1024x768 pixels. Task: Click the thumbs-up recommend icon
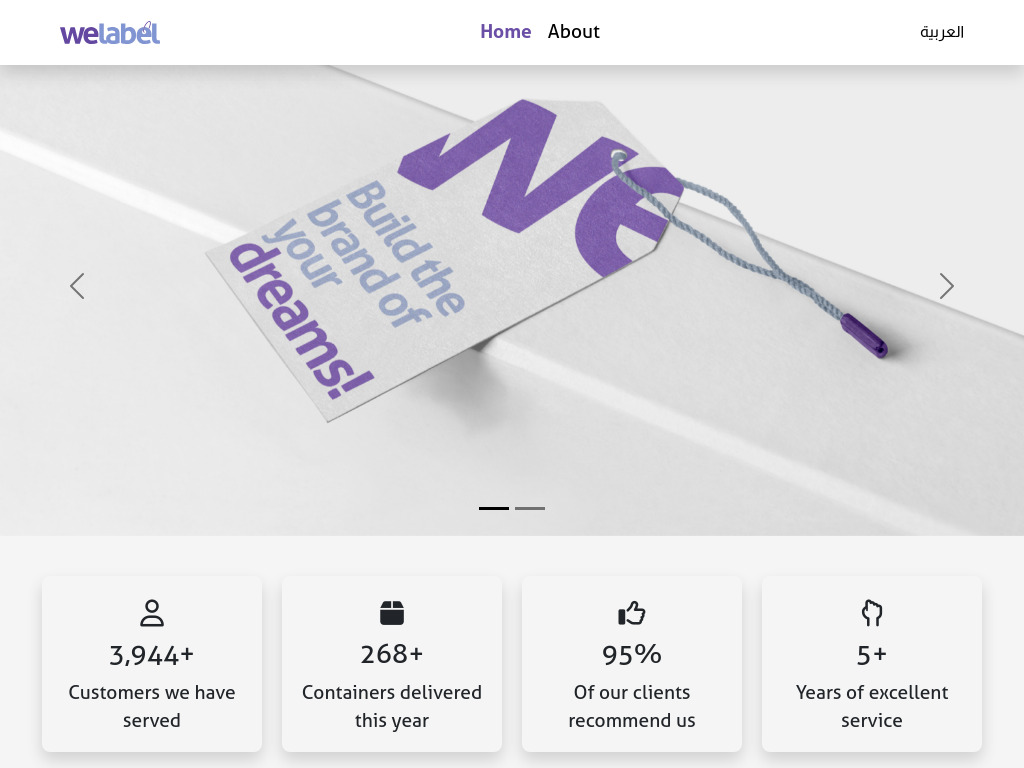click(x=632, y=613)
